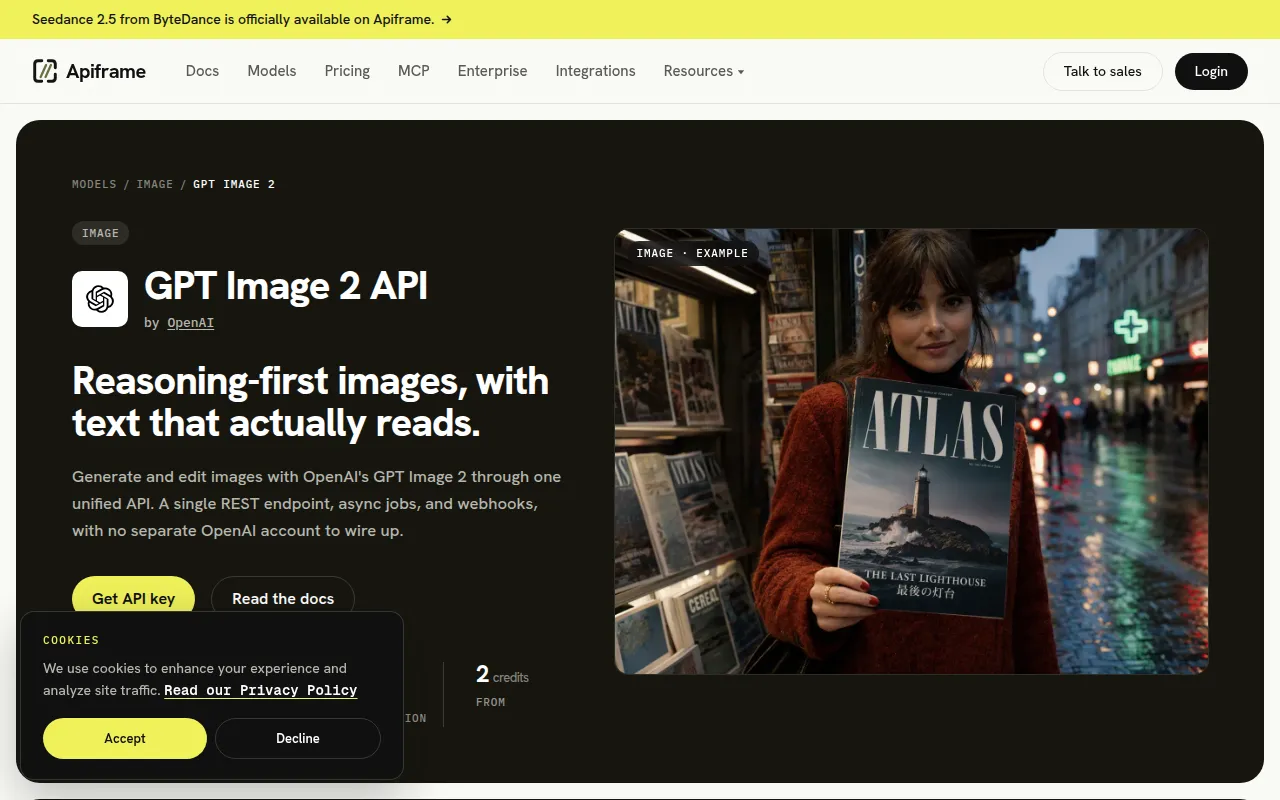The width and height of the screenshot is (1280, 800).
Task: Accept cookies in the consent popup
Action: tap(125, 738)
